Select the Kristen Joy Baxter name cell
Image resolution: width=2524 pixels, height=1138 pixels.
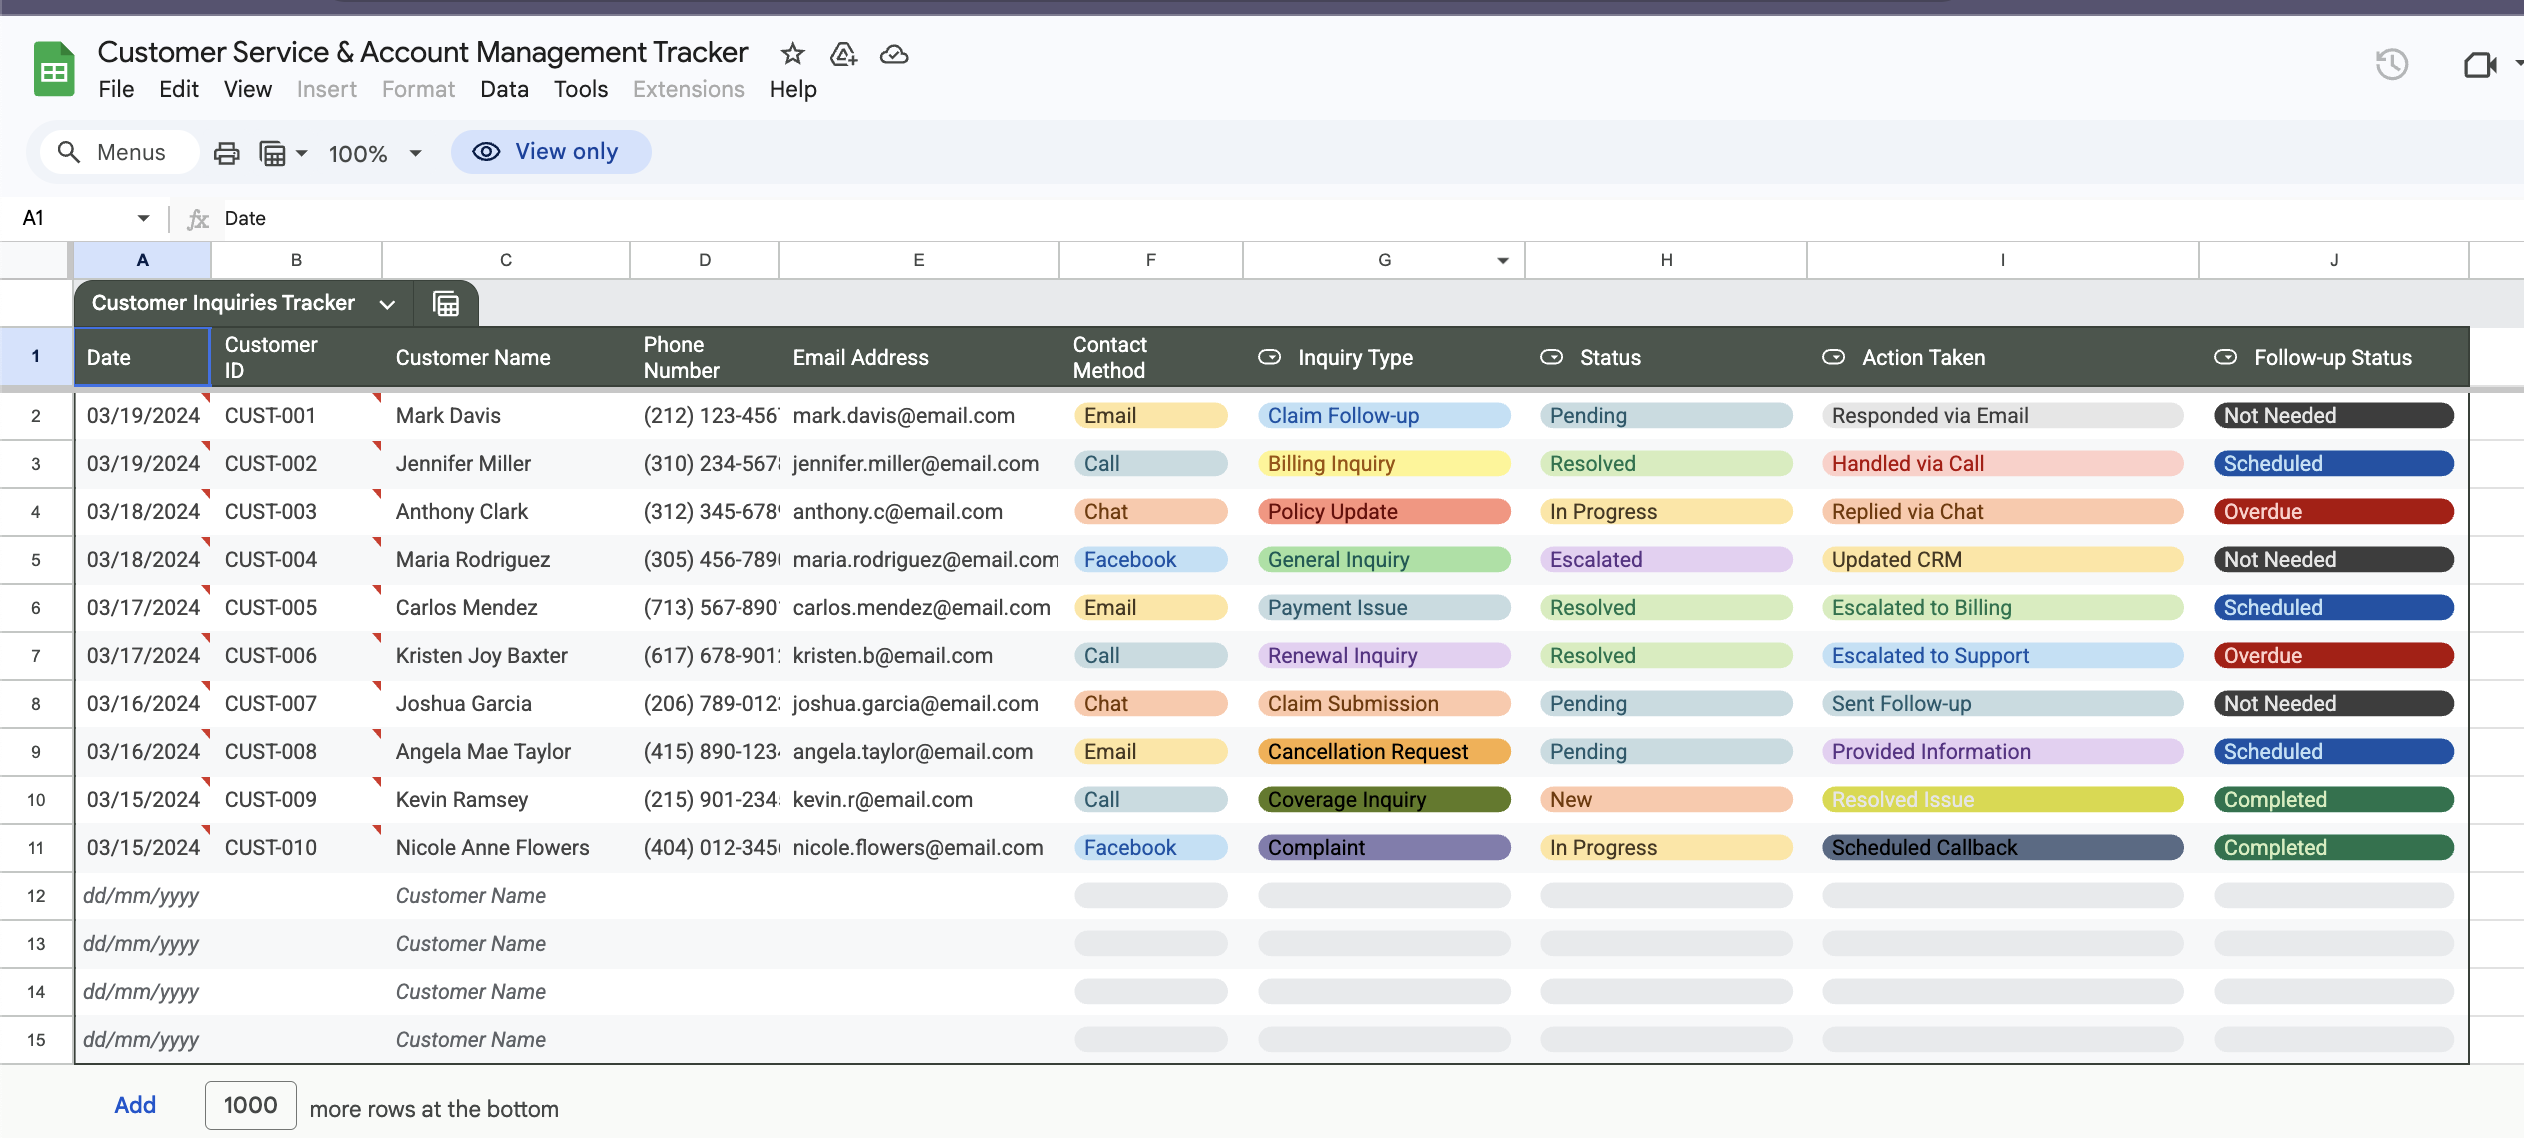506,656
